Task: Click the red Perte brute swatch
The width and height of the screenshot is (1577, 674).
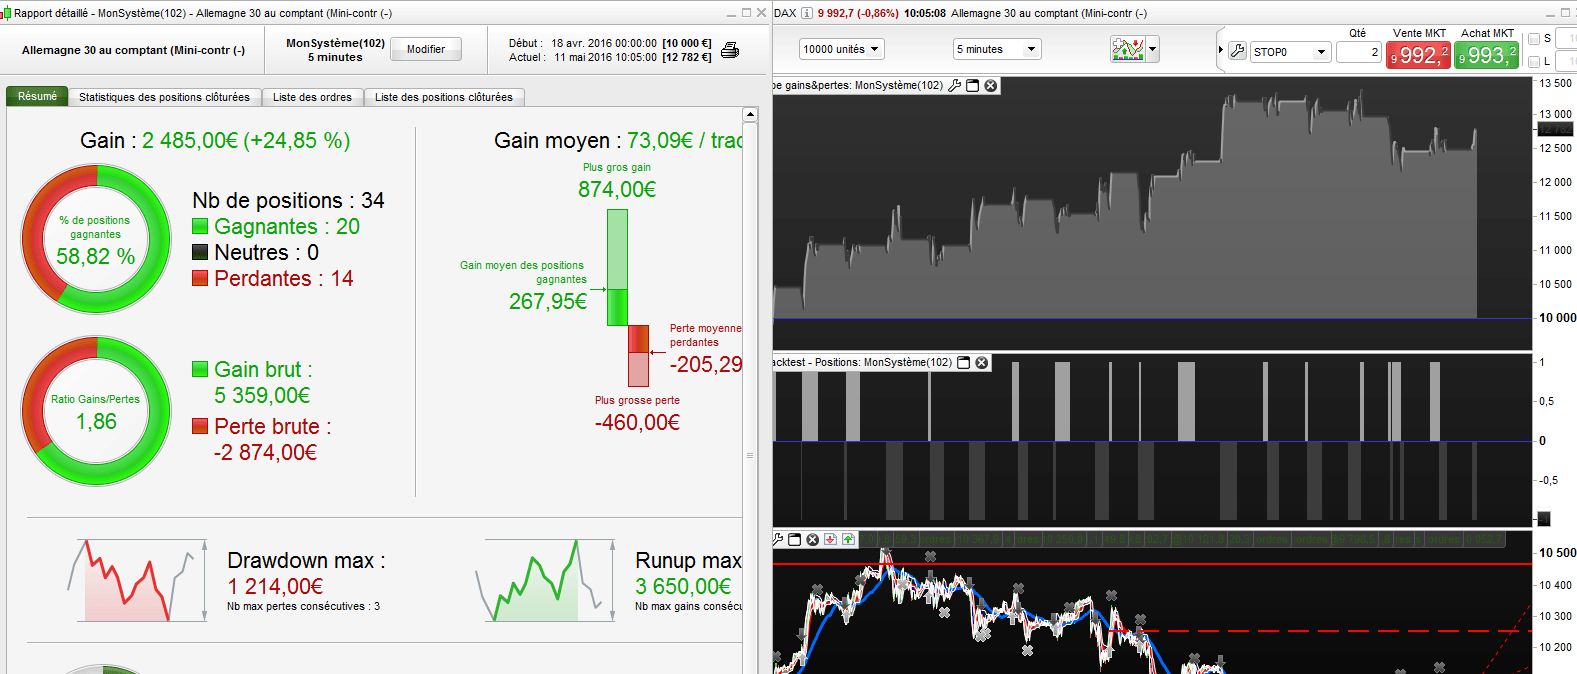Action: (x=200, y=426)
